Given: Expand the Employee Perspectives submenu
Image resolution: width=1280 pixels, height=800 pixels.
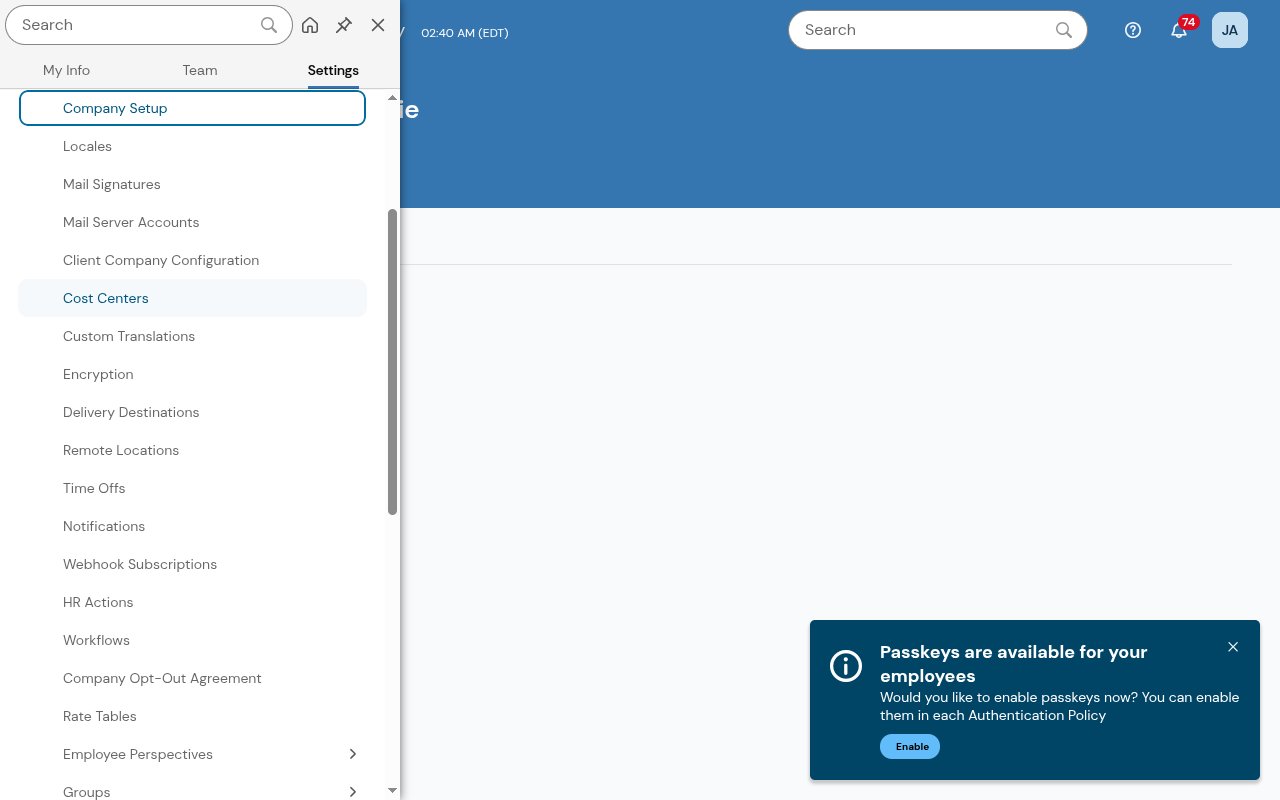Looking at the screenshot, I should coord(353,754).
